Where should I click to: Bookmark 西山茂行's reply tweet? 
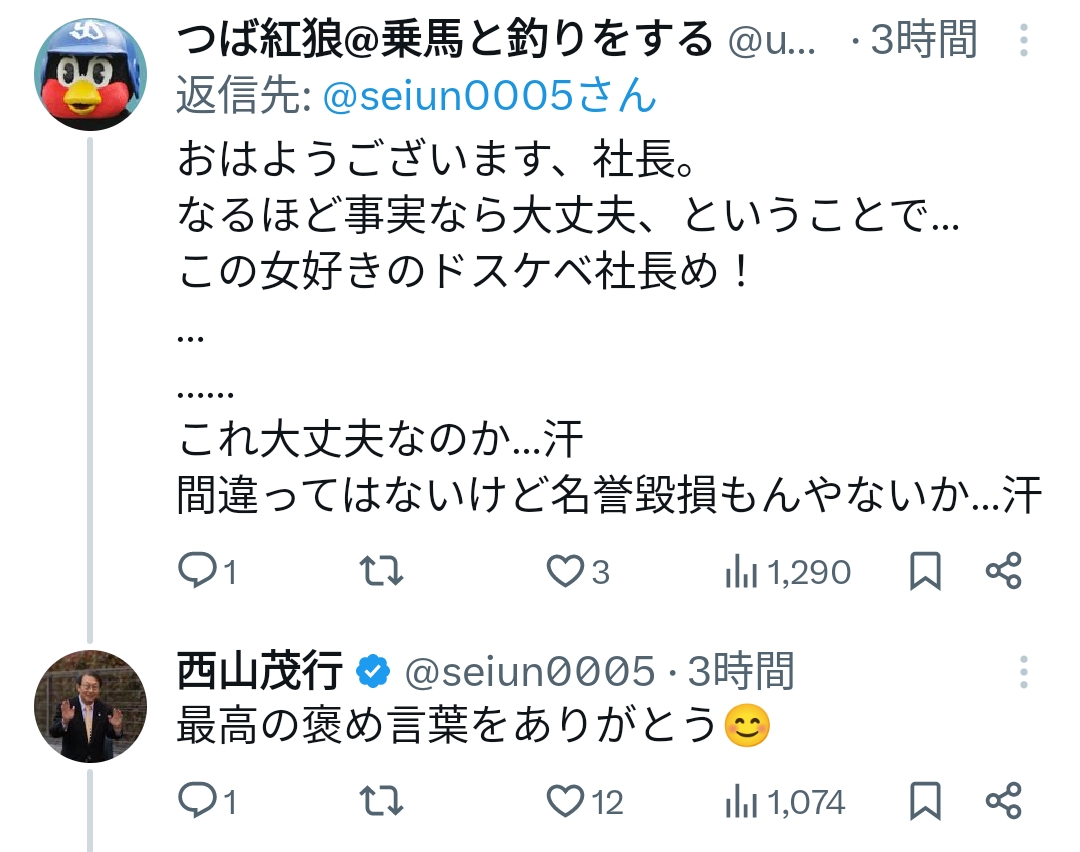coord(926,801)
